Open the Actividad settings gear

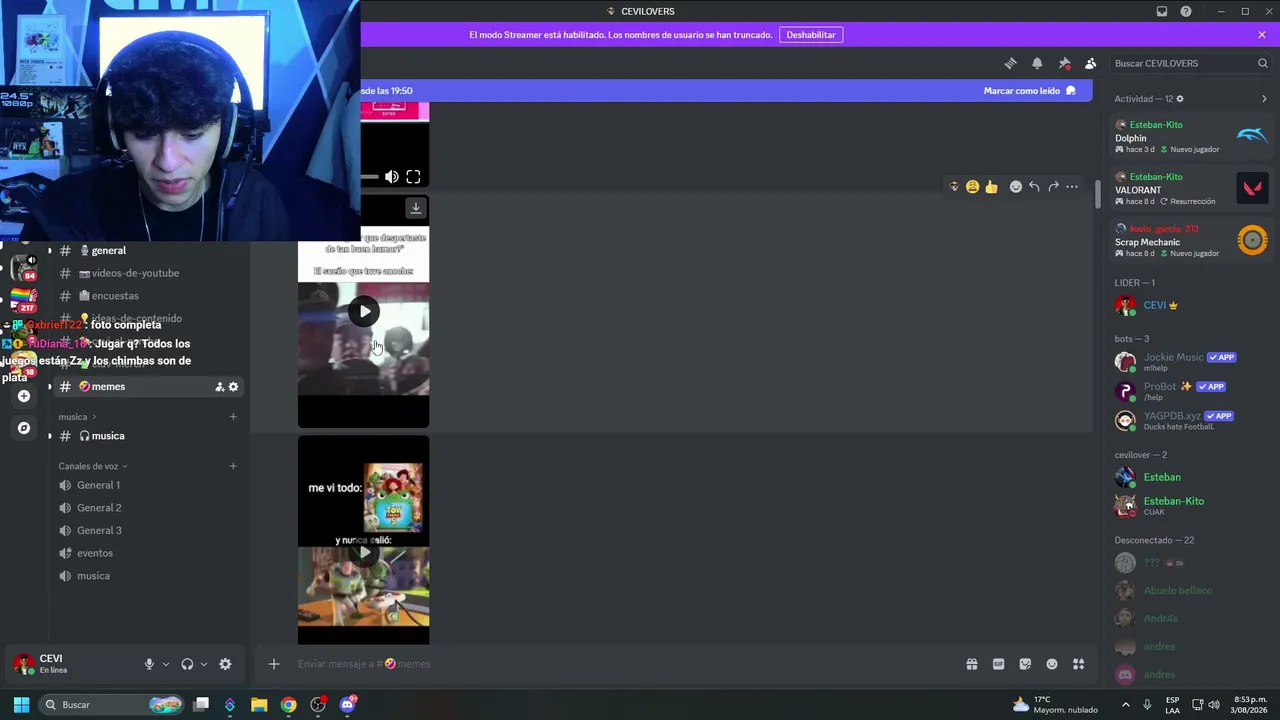coord(1180,99)
